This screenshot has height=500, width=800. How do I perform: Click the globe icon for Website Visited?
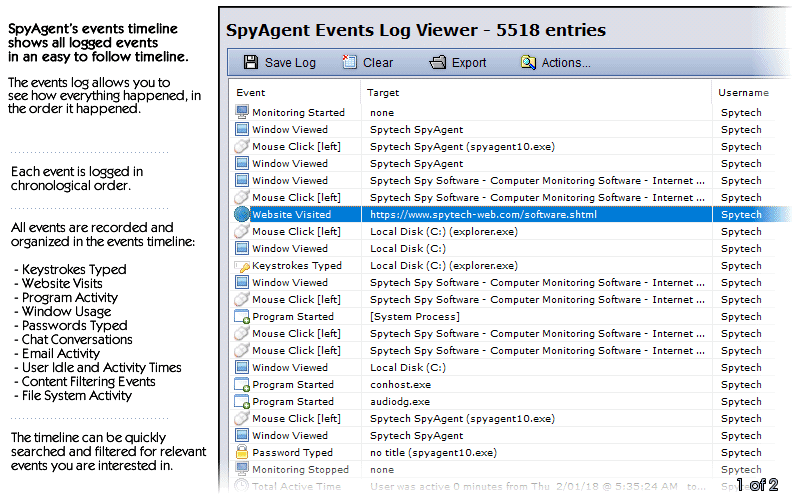[x=241, y=215]
